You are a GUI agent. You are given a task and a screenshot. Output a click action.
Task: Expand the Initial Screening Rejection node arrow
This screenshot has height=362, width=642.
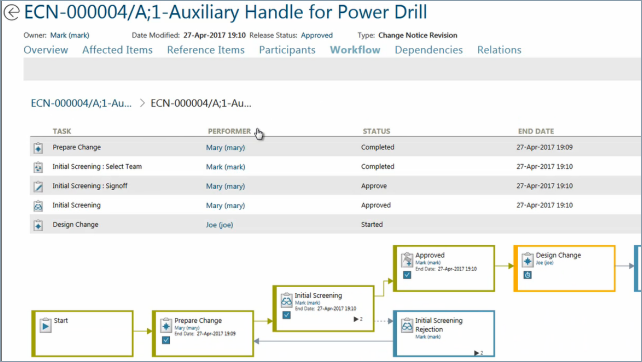[x=478, y=353]
